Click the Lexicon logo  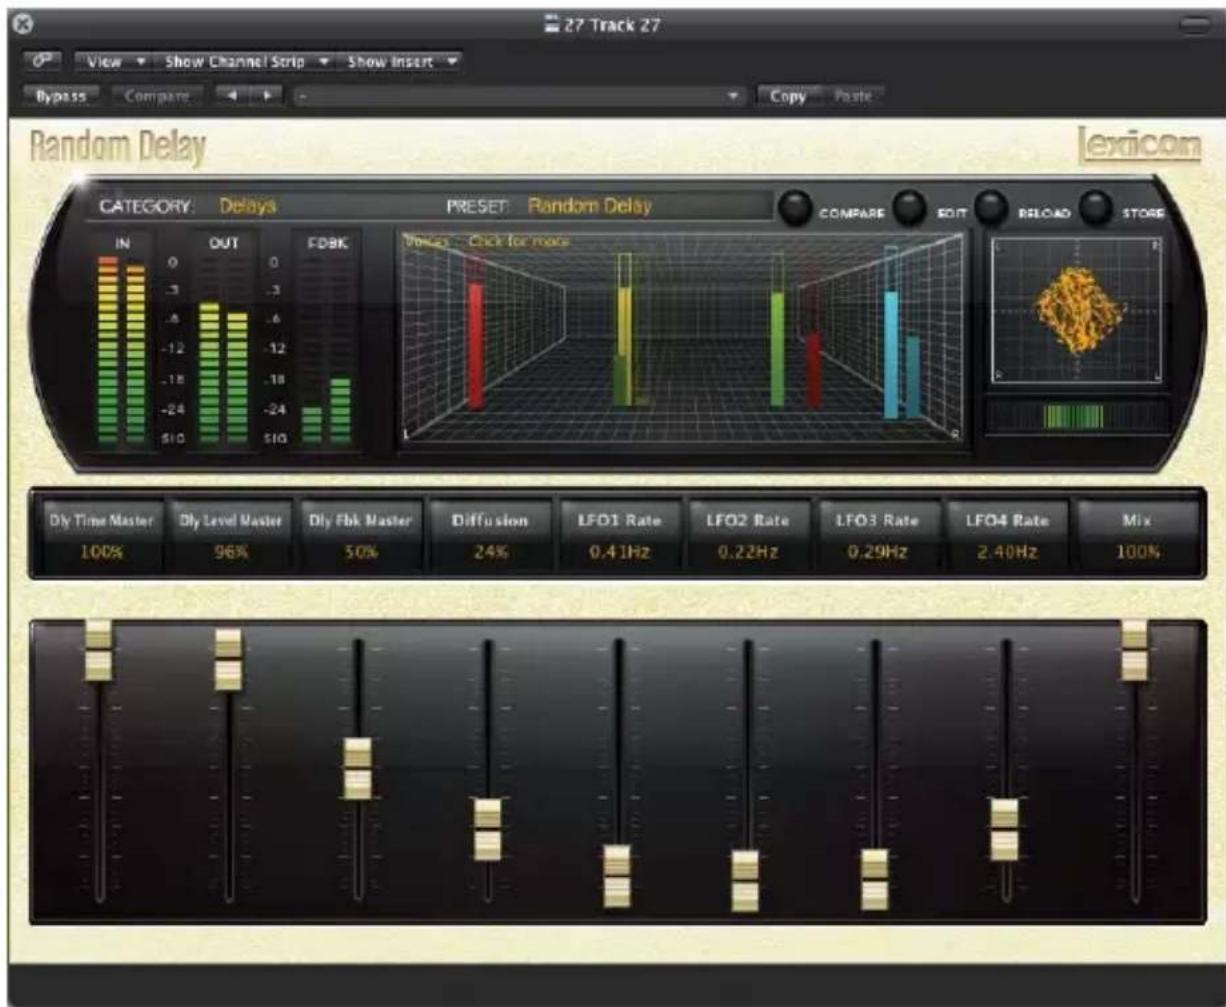pyautogui.click(x=1140, y=145)
